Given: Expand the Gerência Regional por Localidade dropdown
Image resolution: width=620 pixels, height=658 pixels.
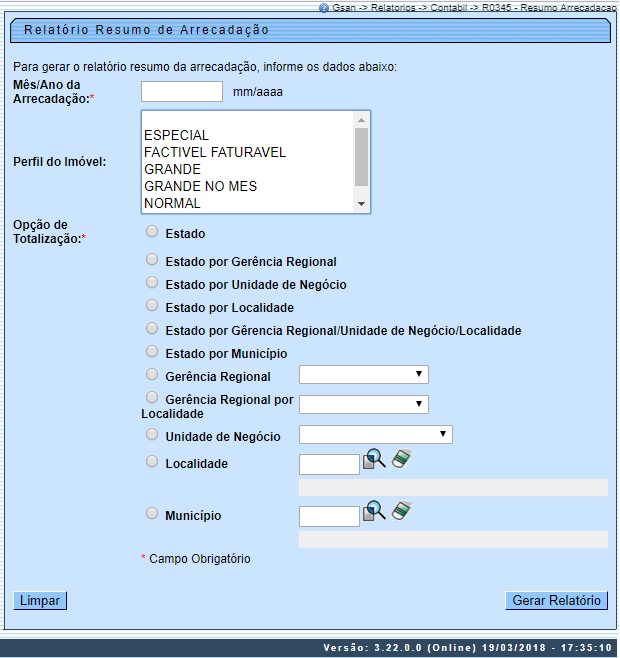Looking at the screenshot, I should (363, 404).
